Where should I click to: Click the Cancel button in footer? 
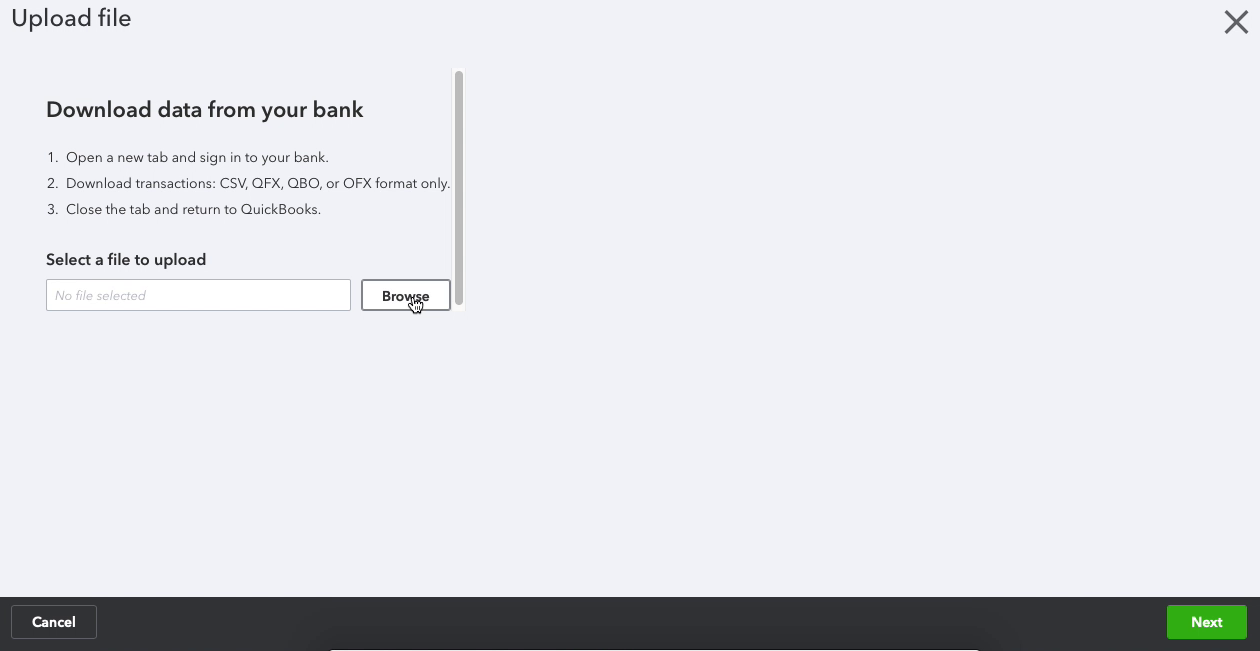(54, 622)
